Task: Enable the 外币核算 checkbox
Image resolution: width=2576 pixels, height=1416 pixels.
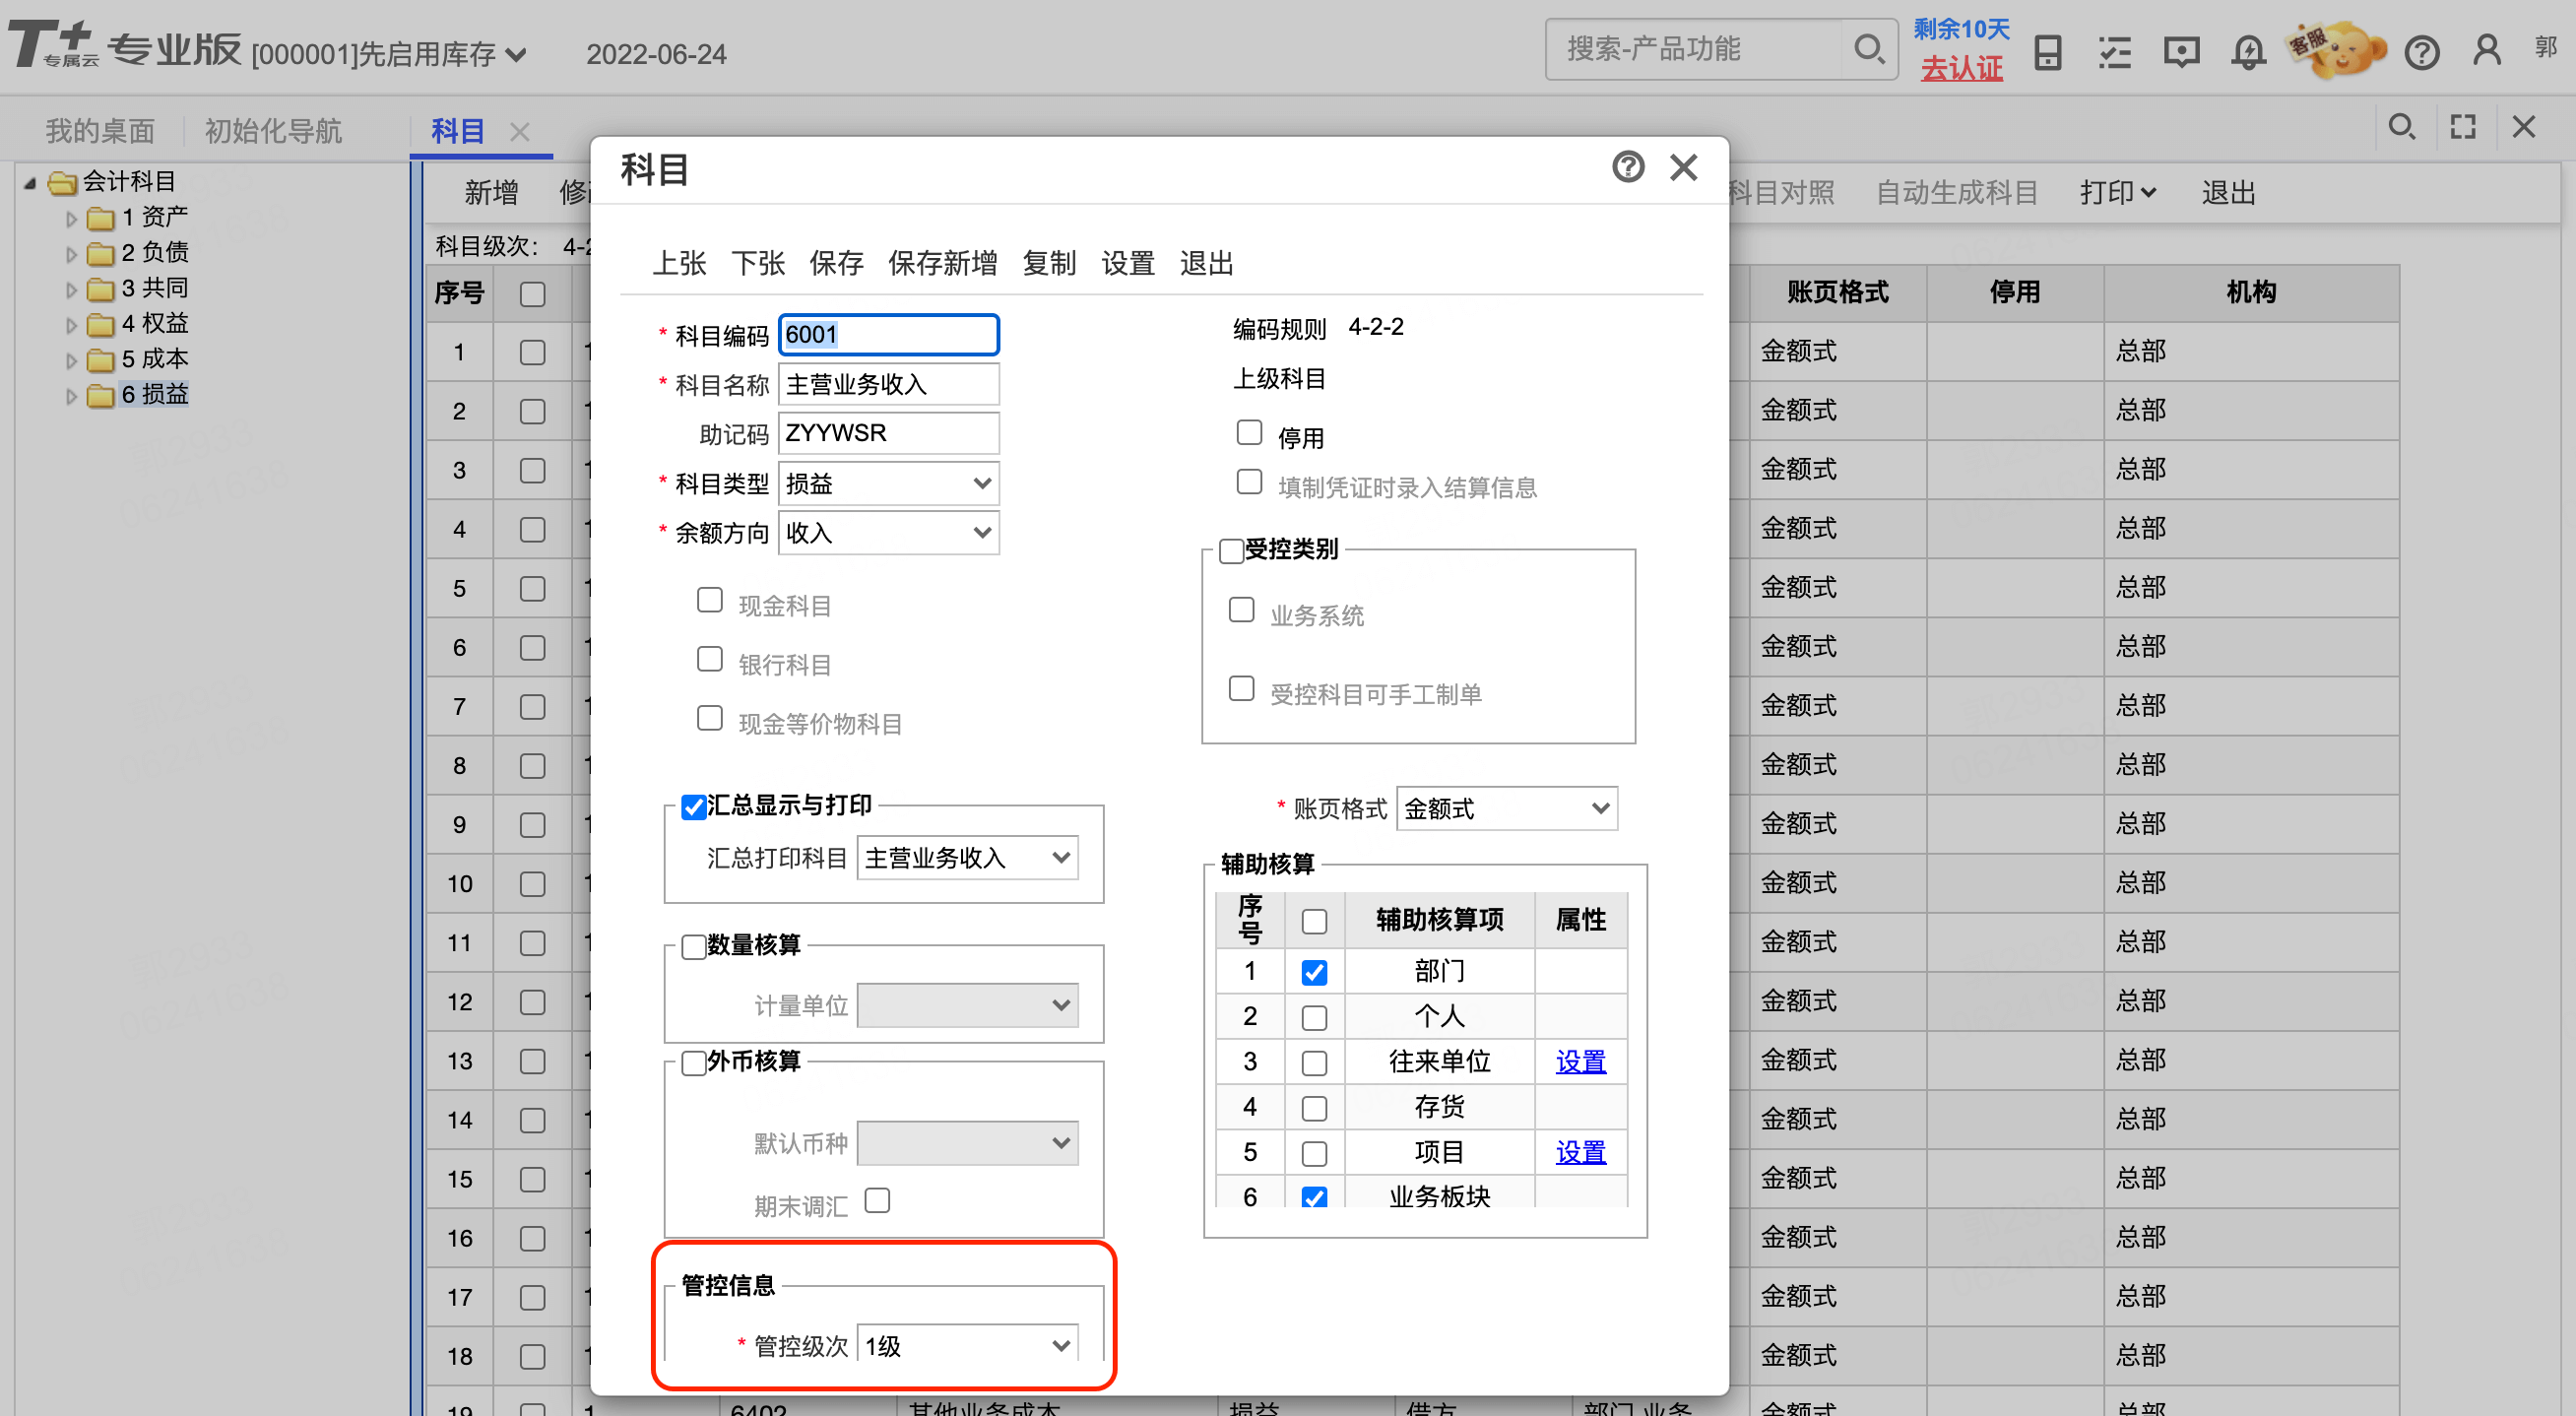Action: click(694, 1063)
